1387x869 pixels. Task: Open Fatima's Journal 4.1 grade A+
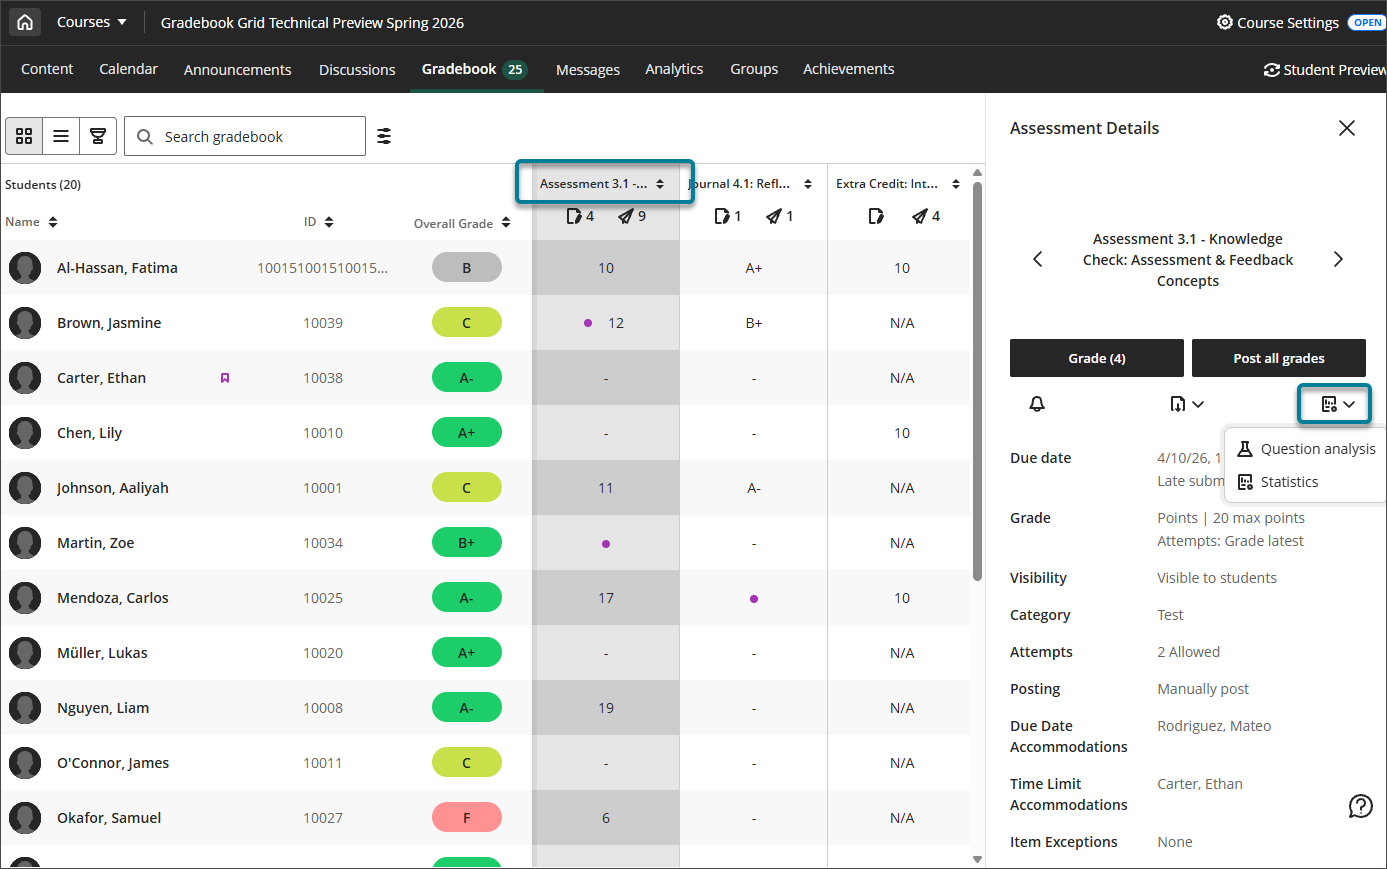coord(754,268)
